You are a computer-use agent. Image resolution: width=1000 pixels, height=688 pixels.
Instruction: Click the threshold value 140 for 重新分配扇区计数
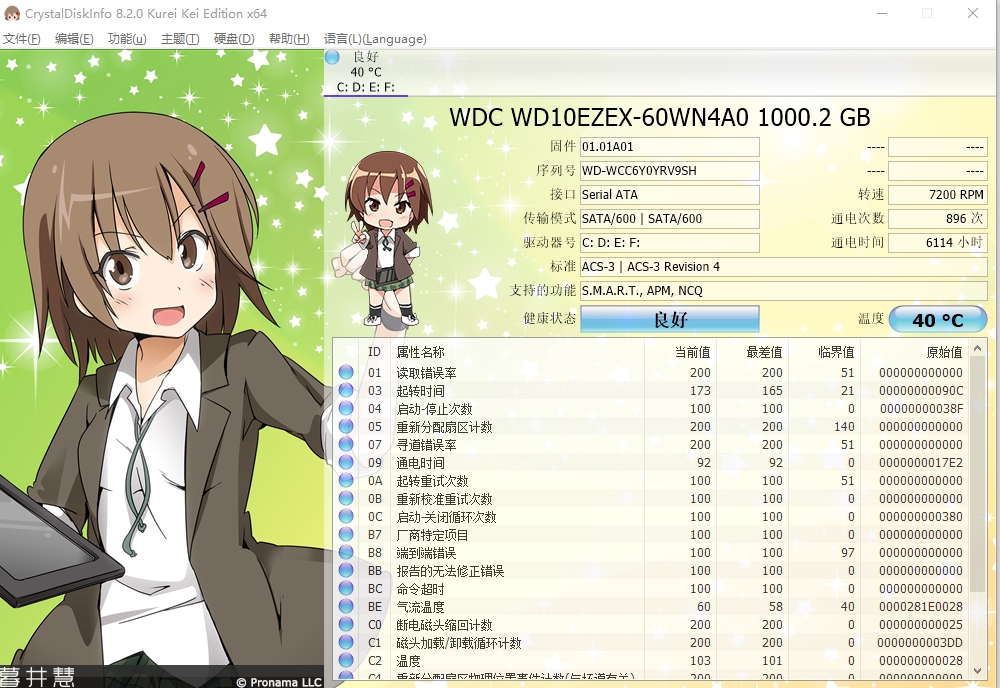[x=844, y=427]
